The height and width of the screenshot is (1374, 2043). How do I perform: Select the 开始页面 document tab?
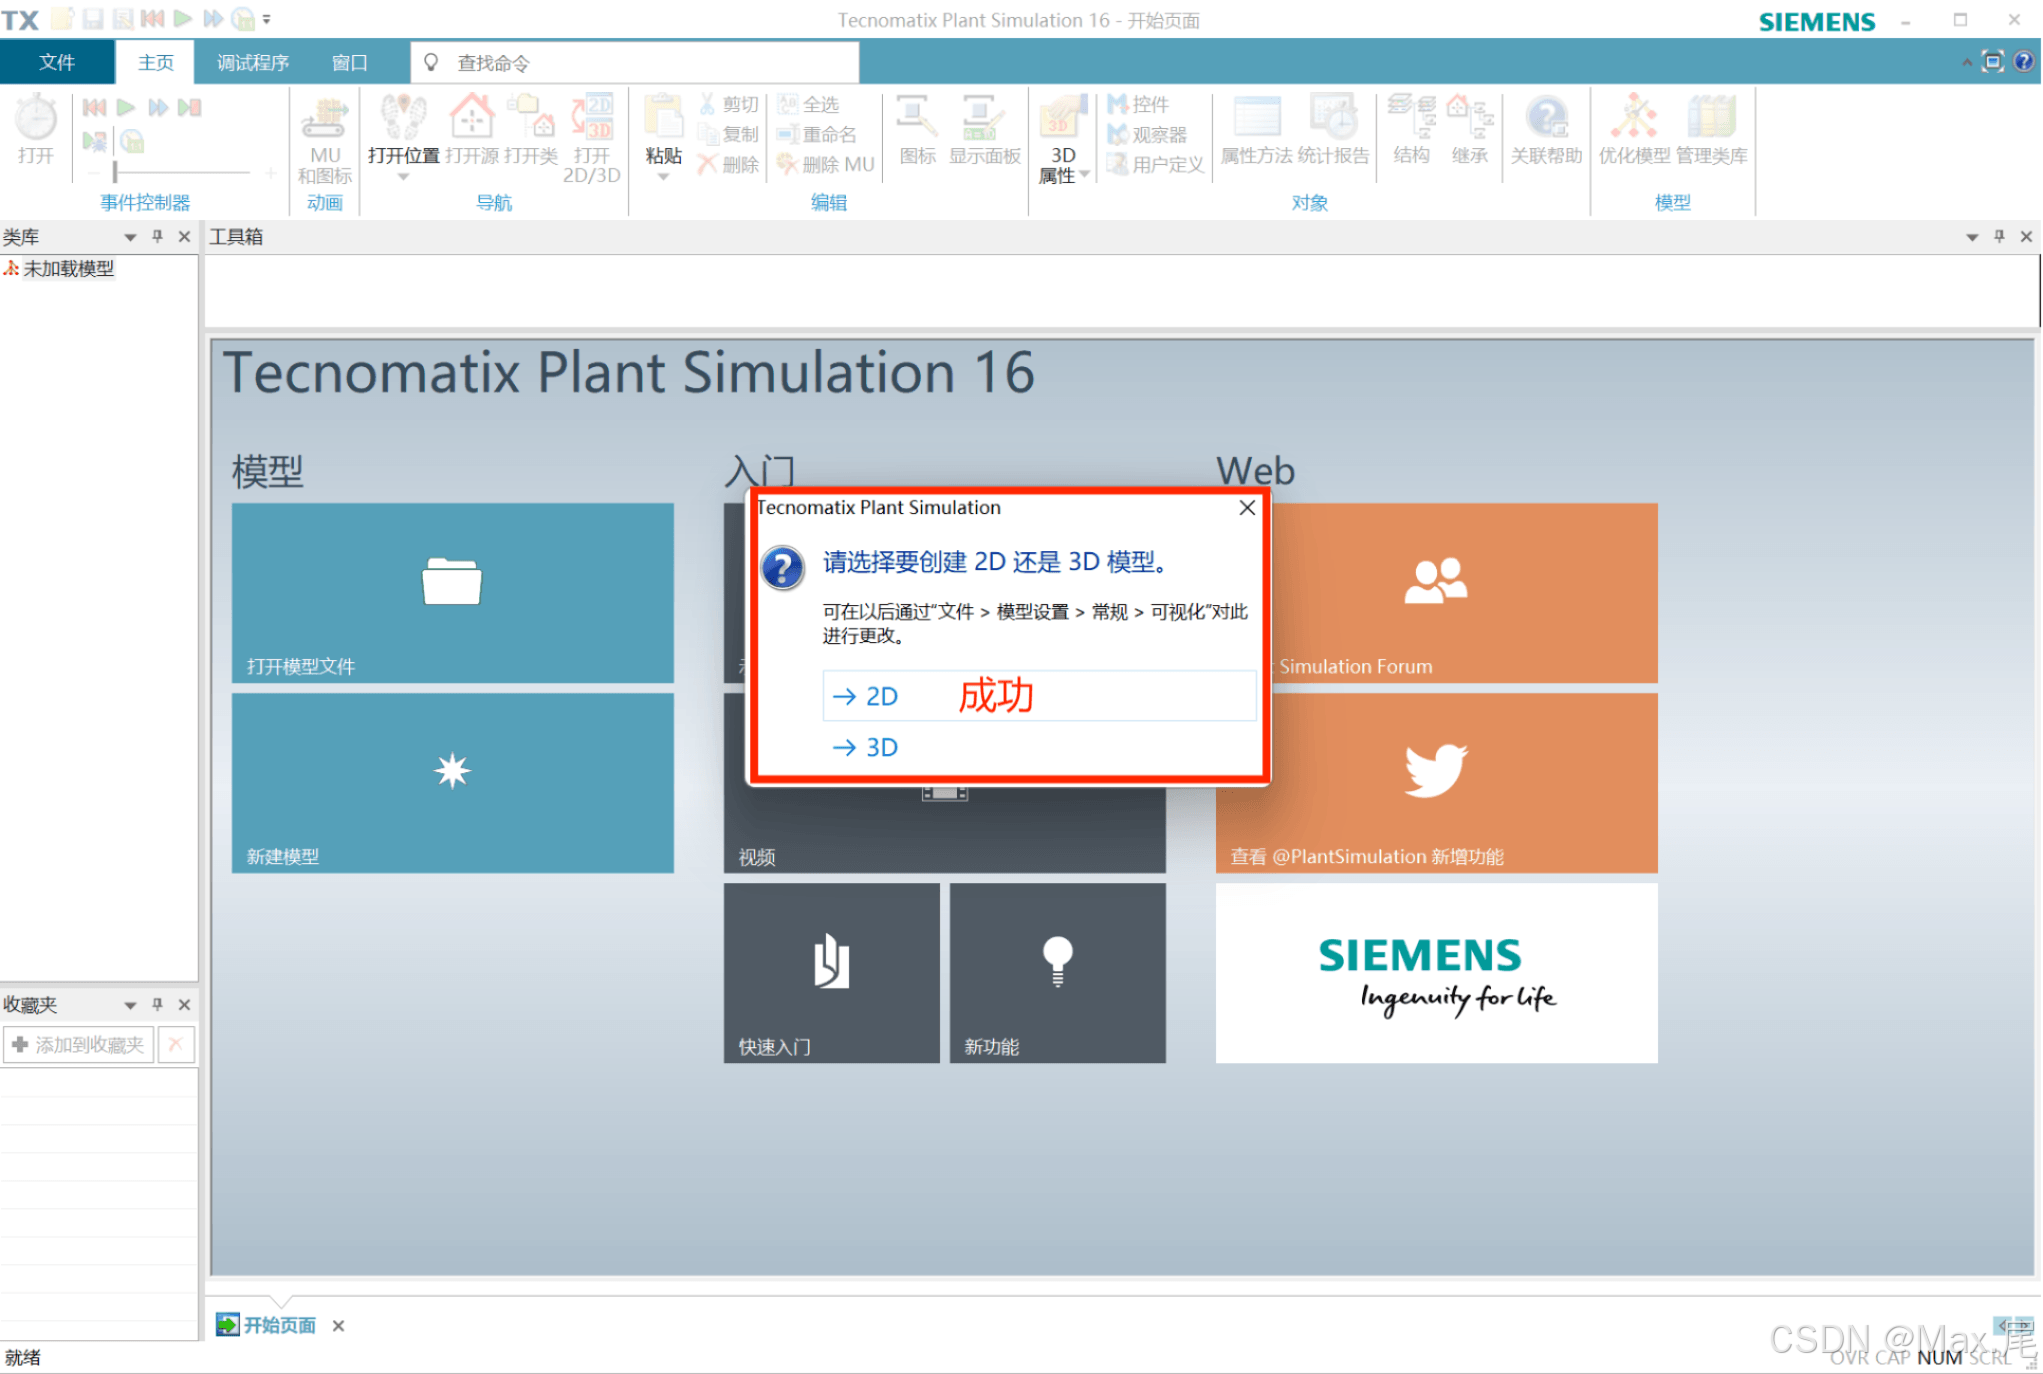266,1326
